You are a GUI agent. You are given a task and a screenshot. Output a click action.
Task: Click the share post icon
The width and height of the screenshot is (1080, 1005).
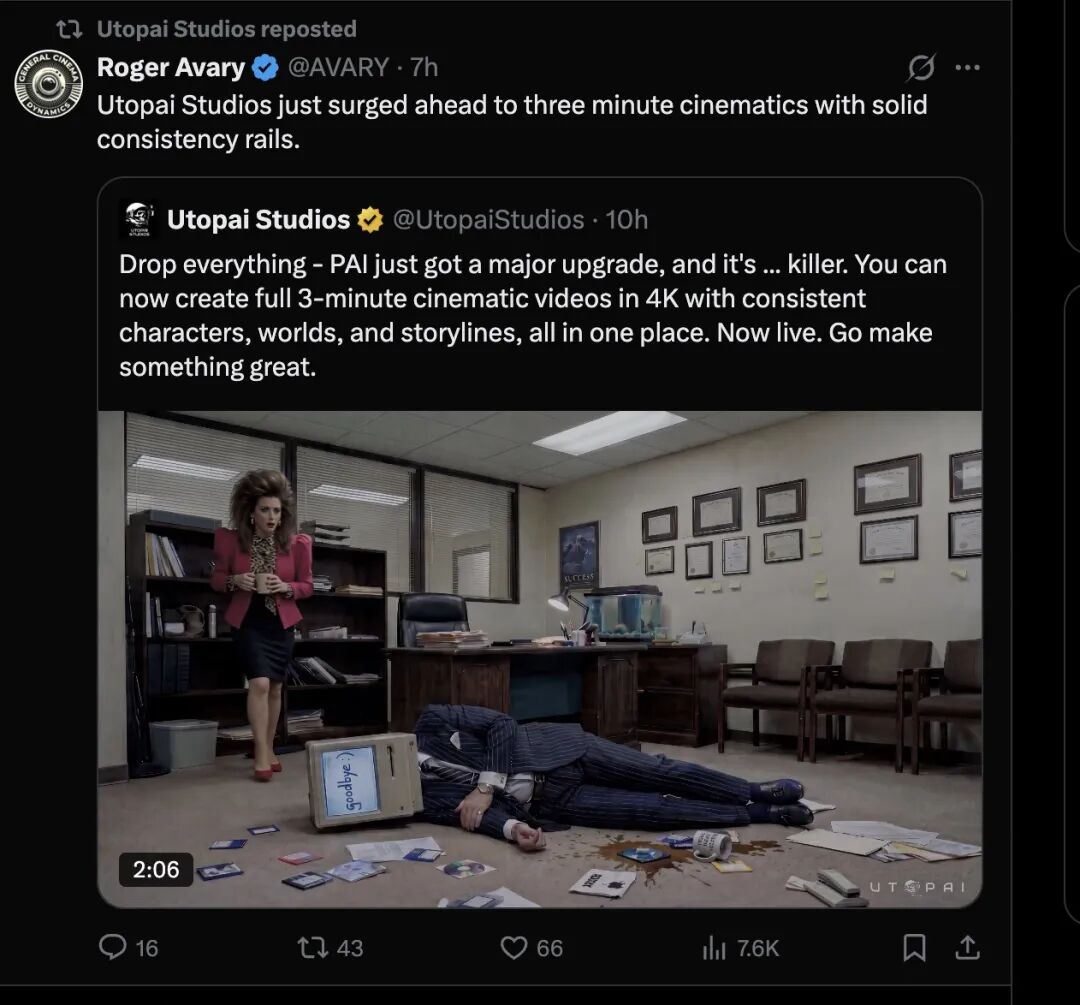tap(967, 947)
